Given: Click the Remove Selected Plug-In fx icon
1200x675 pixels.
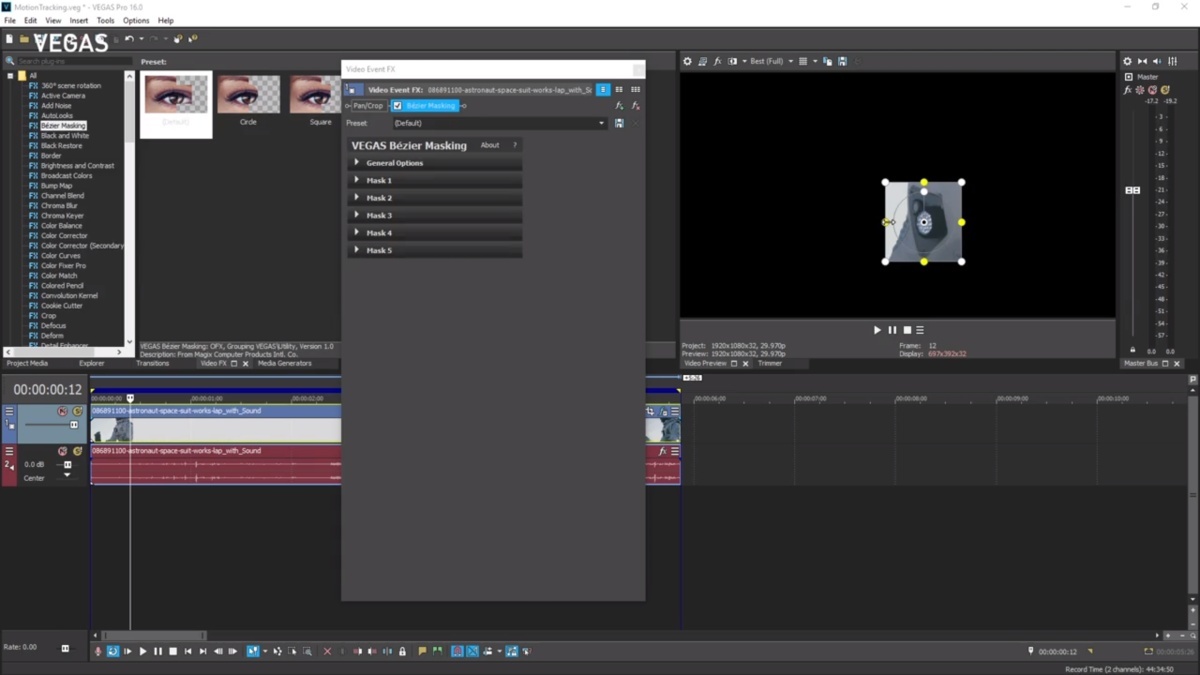Looking at the screenshot, I should tap(635, 106).
